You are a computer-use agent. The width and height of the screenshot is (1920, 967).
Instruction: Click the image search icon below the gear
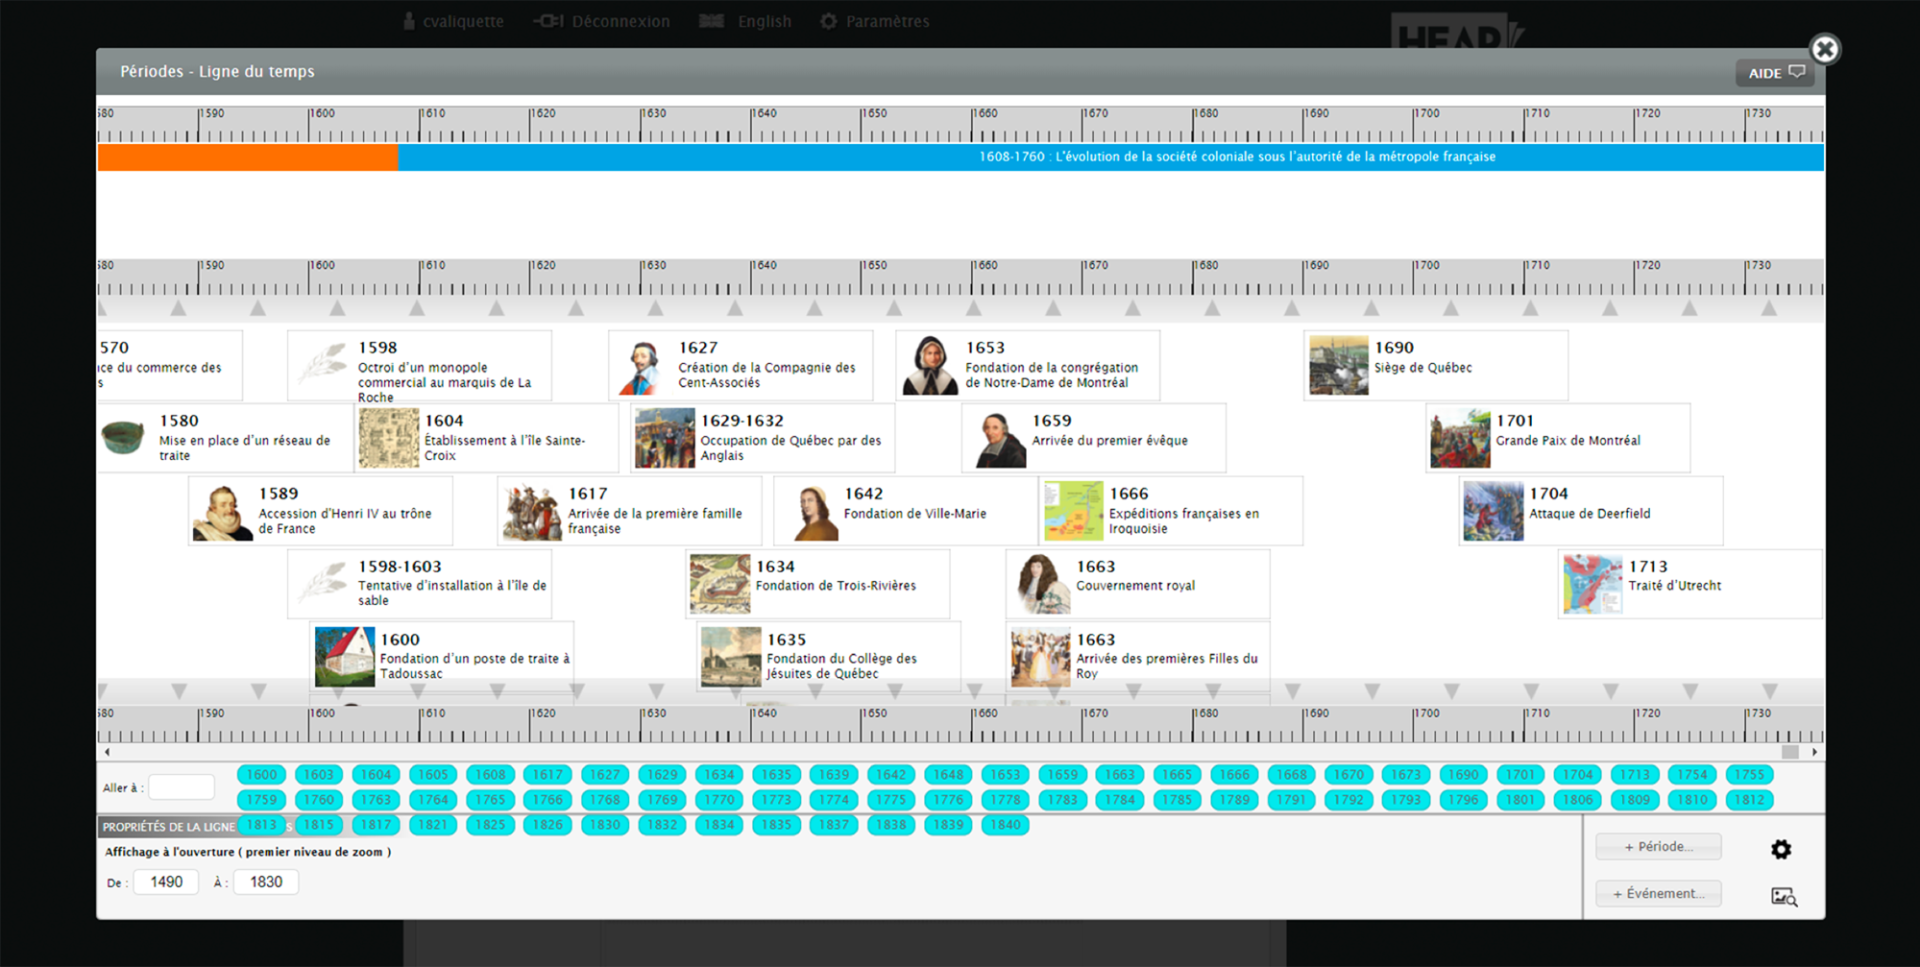1783,896
